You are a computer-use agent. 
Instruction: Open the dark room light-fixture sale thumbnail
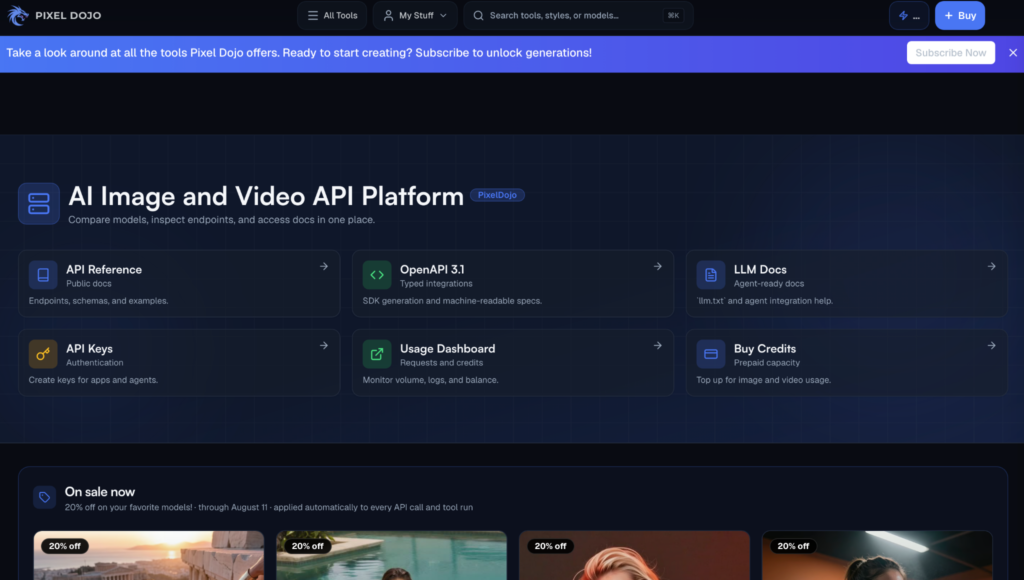click(x=877, y=556)
